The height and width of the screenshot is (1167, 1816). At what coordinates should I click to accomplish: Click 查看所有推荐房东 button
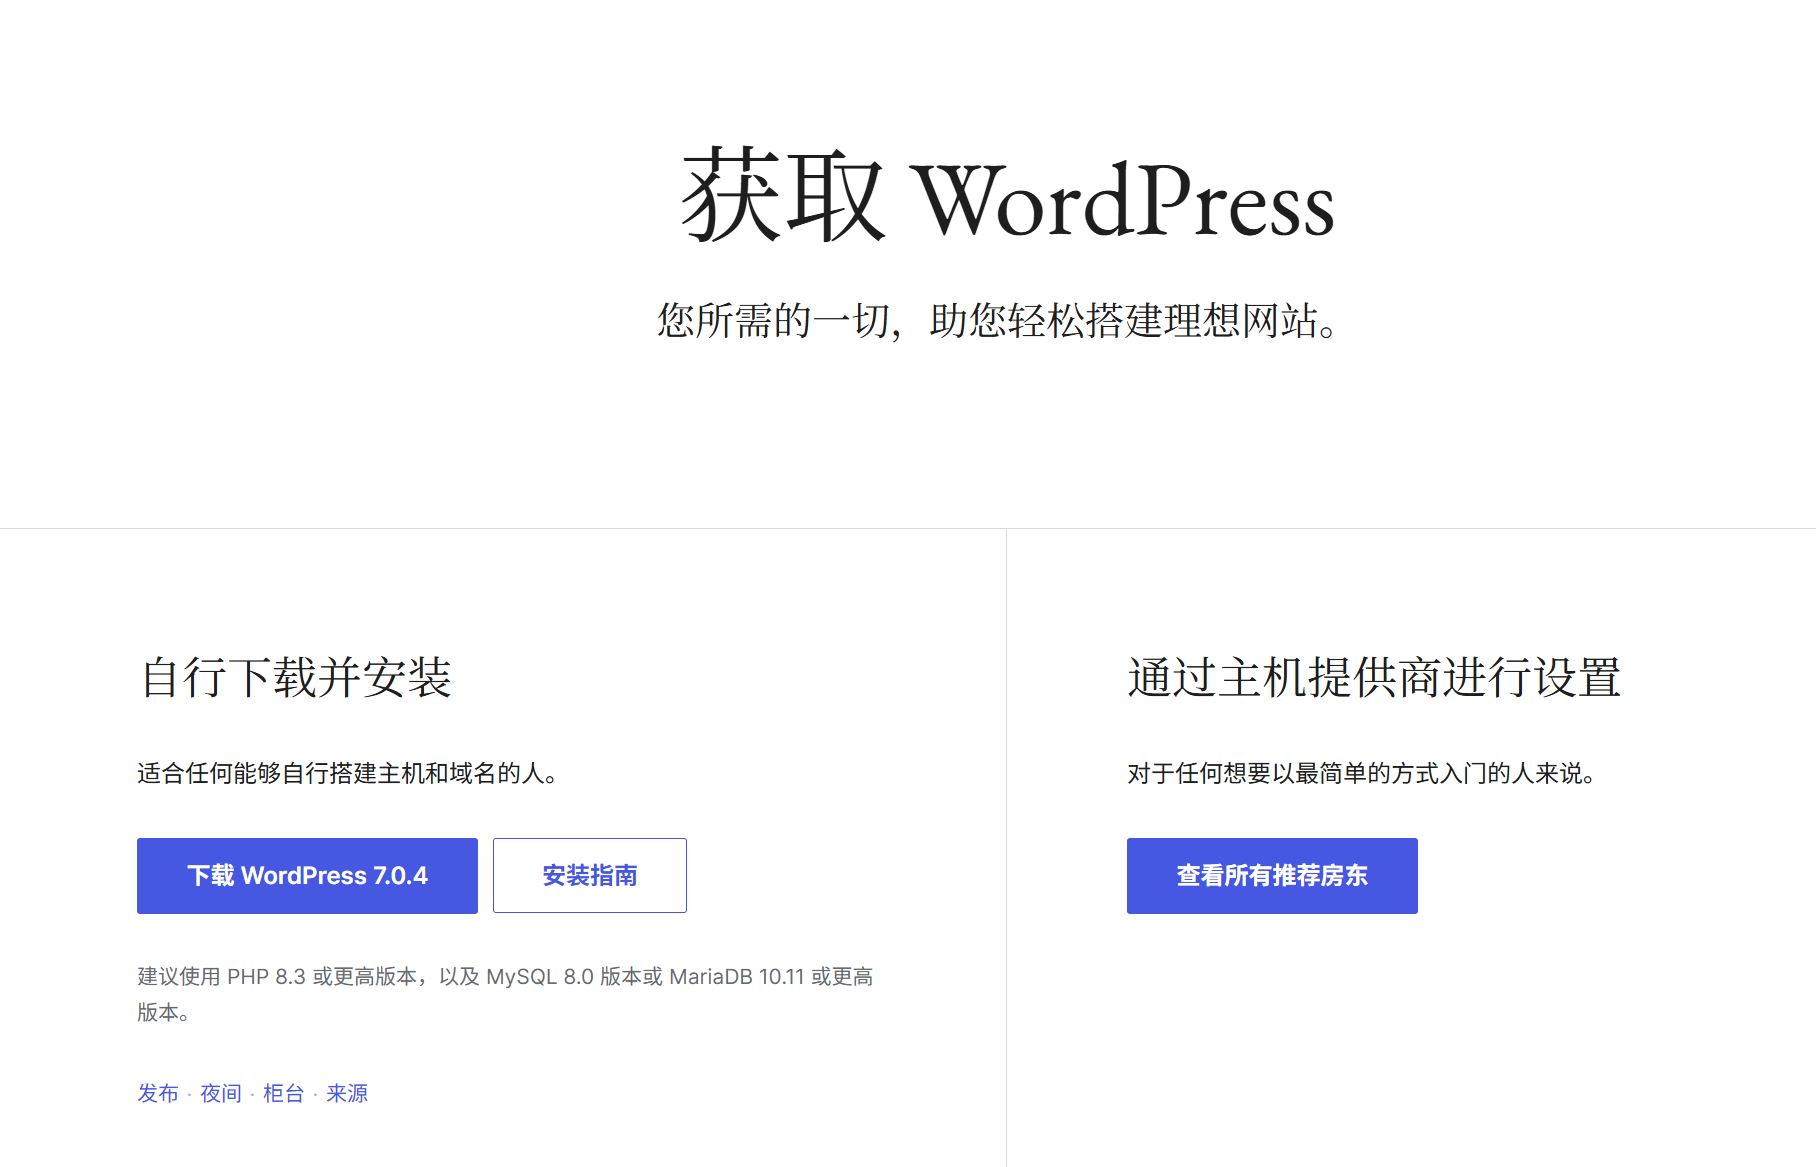(x=1272, y=875)
